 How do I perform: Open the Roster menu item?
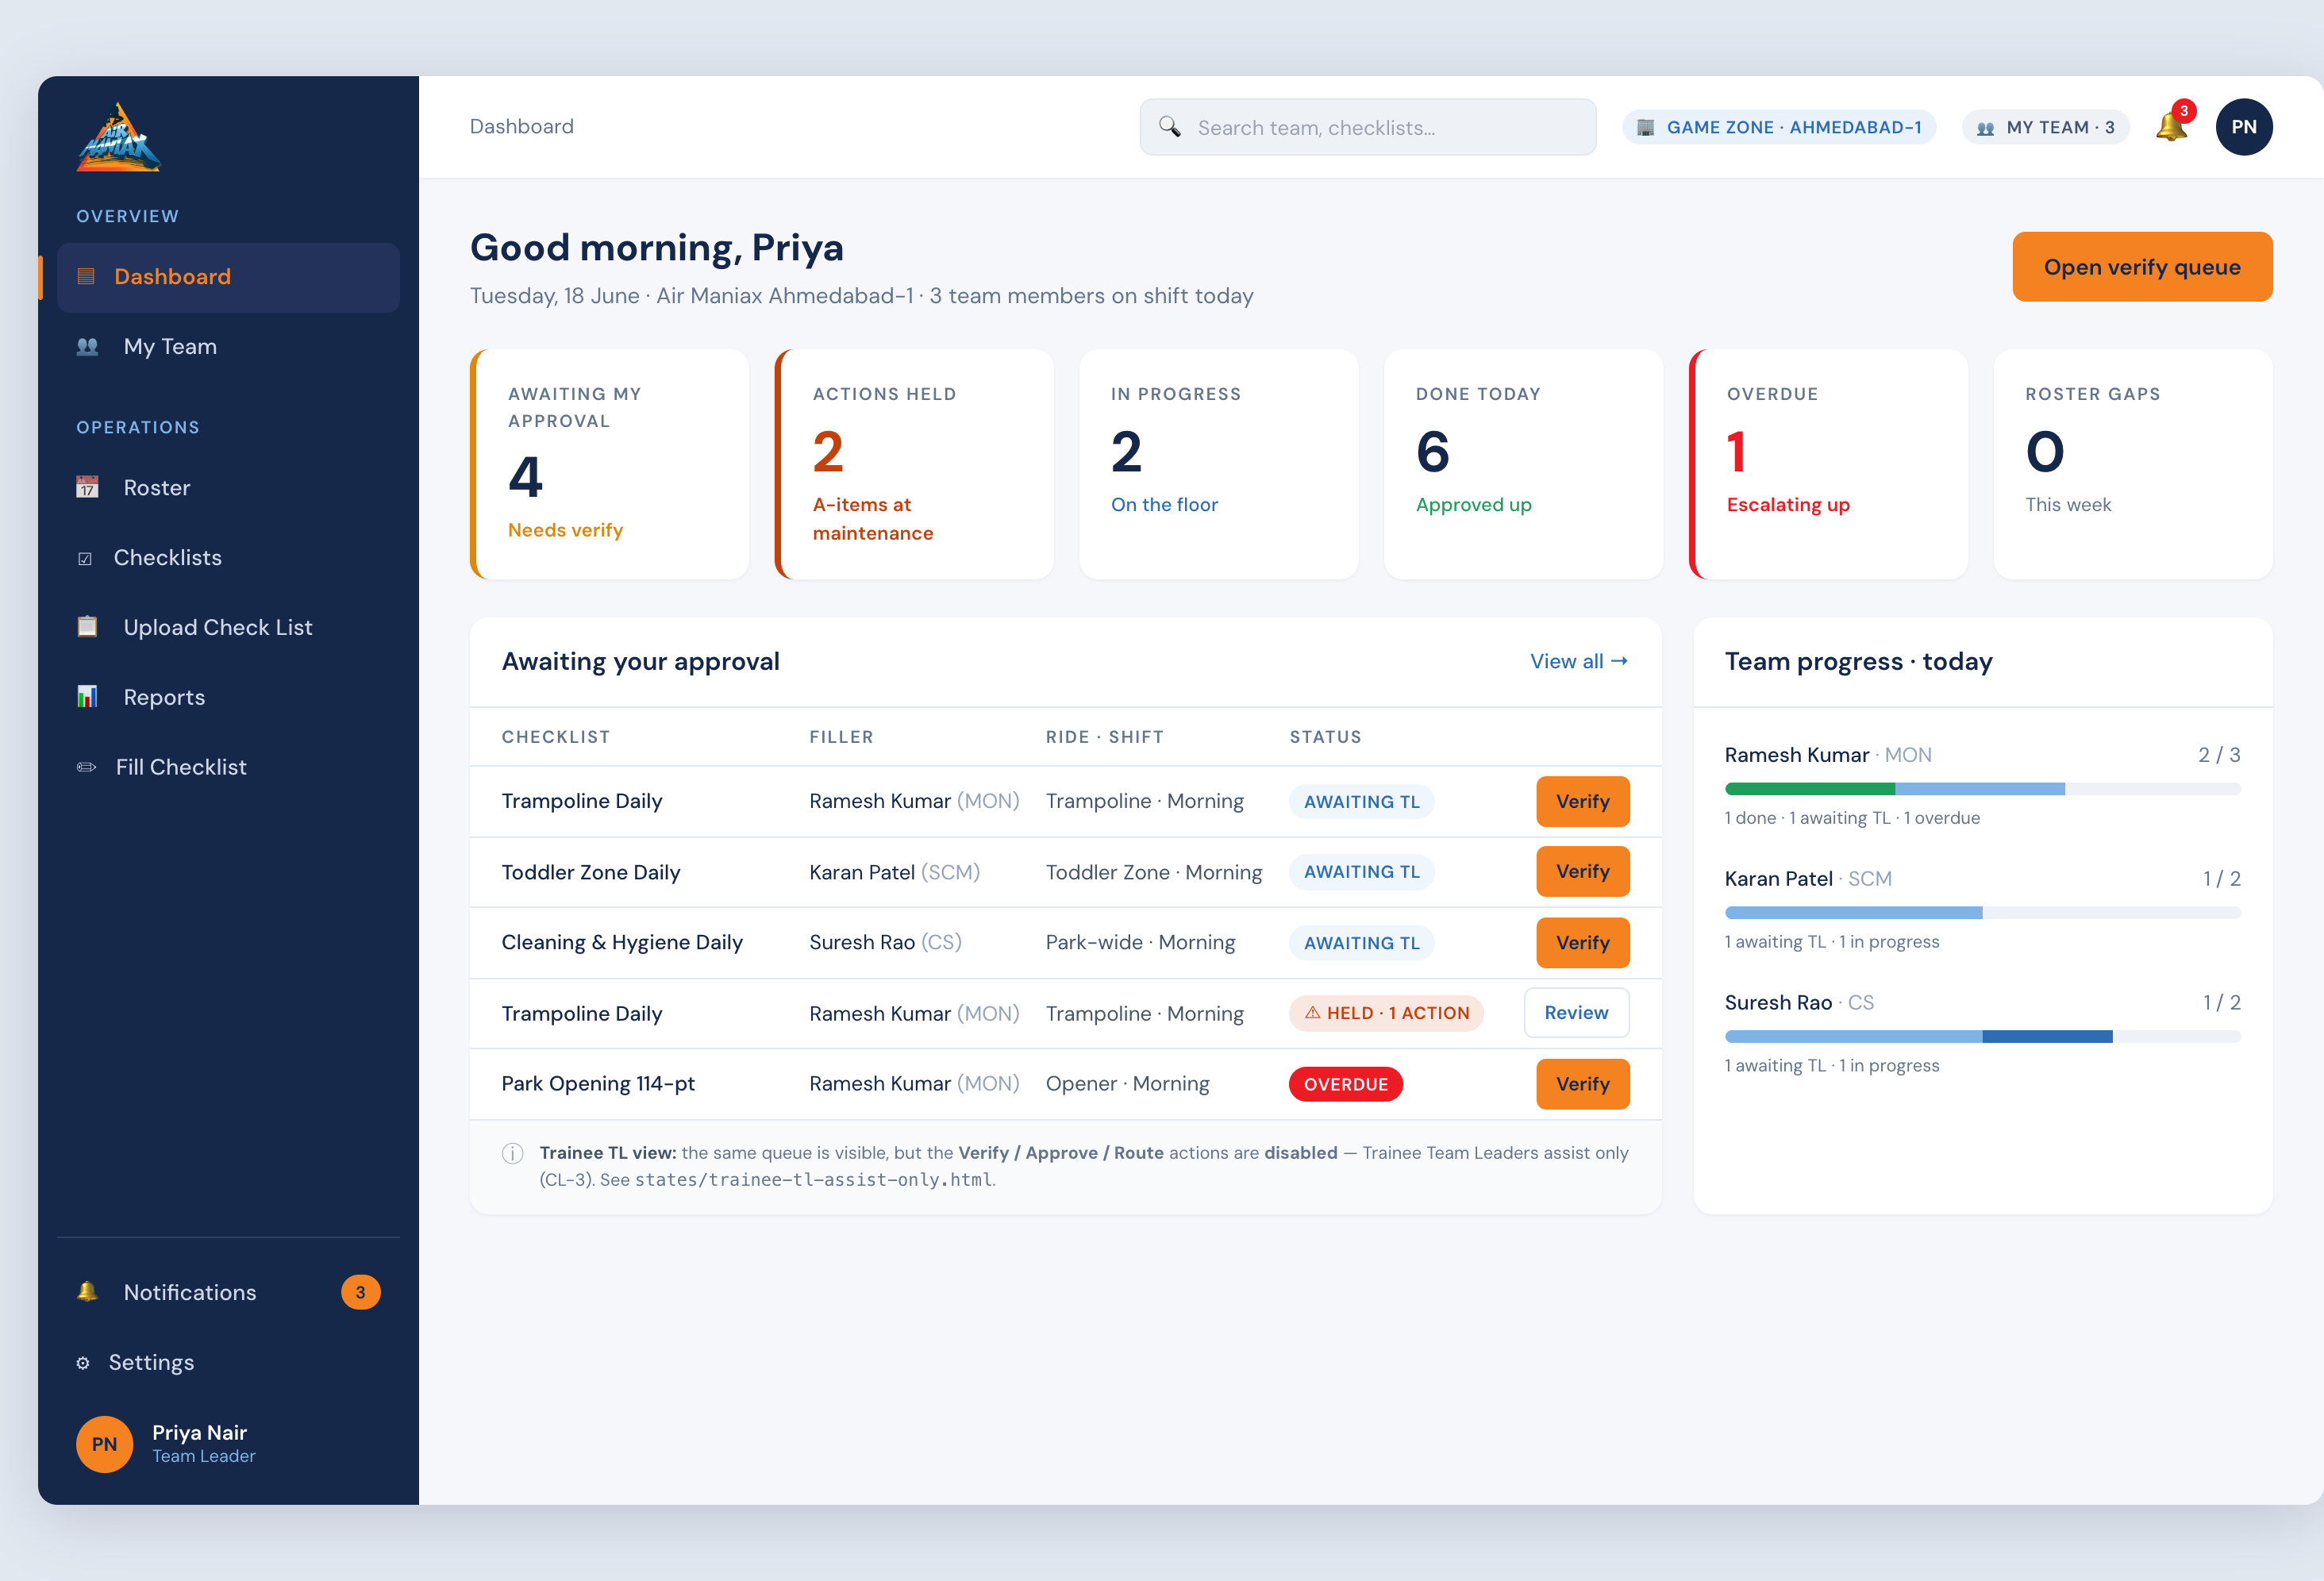coord(228,488)
